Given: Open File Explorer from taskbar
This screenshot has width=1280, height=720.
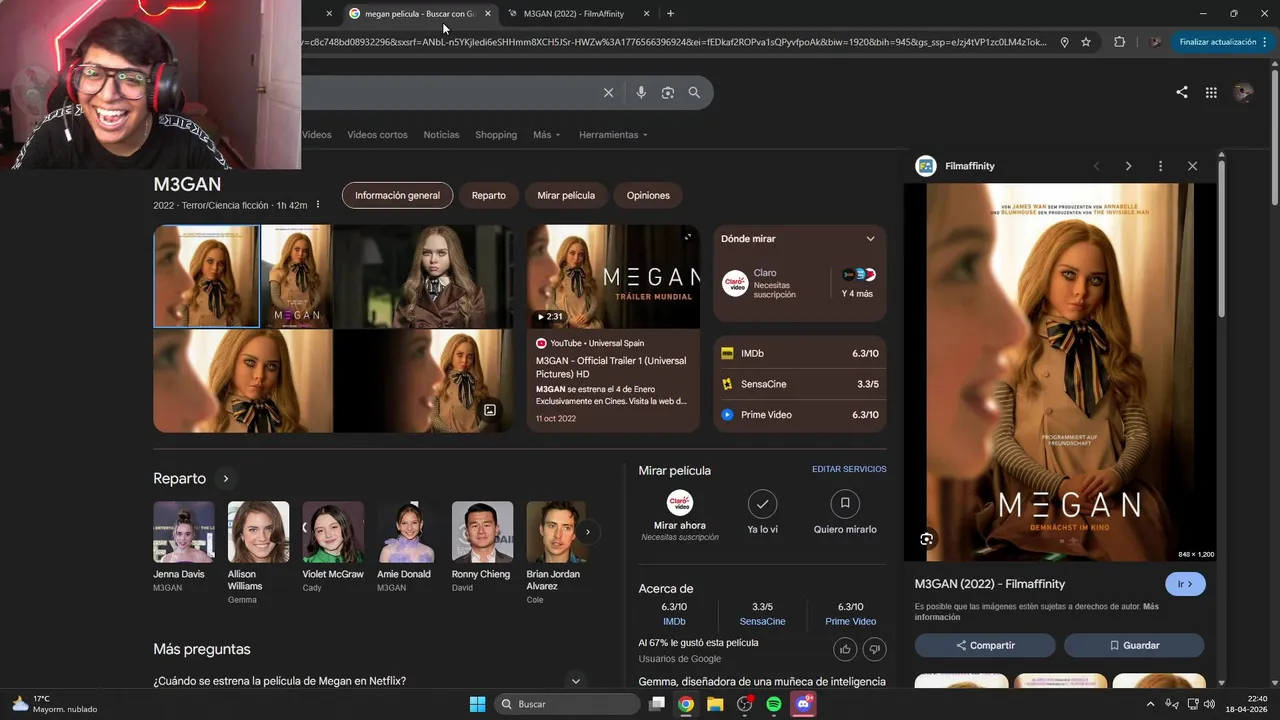Looking at the screenshot, I should pyautogui.click(x=715, y=704).
